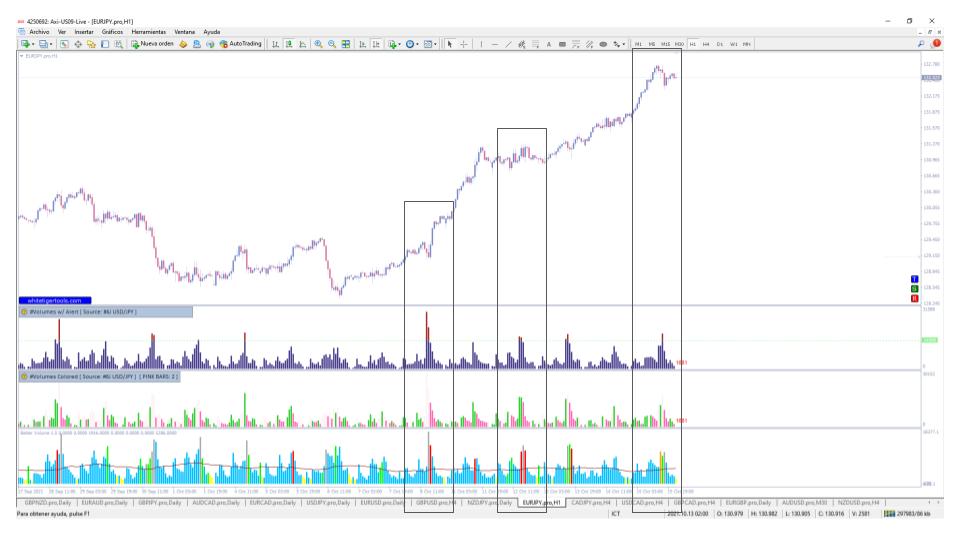Open the search magnifier icon

point(921,44)
